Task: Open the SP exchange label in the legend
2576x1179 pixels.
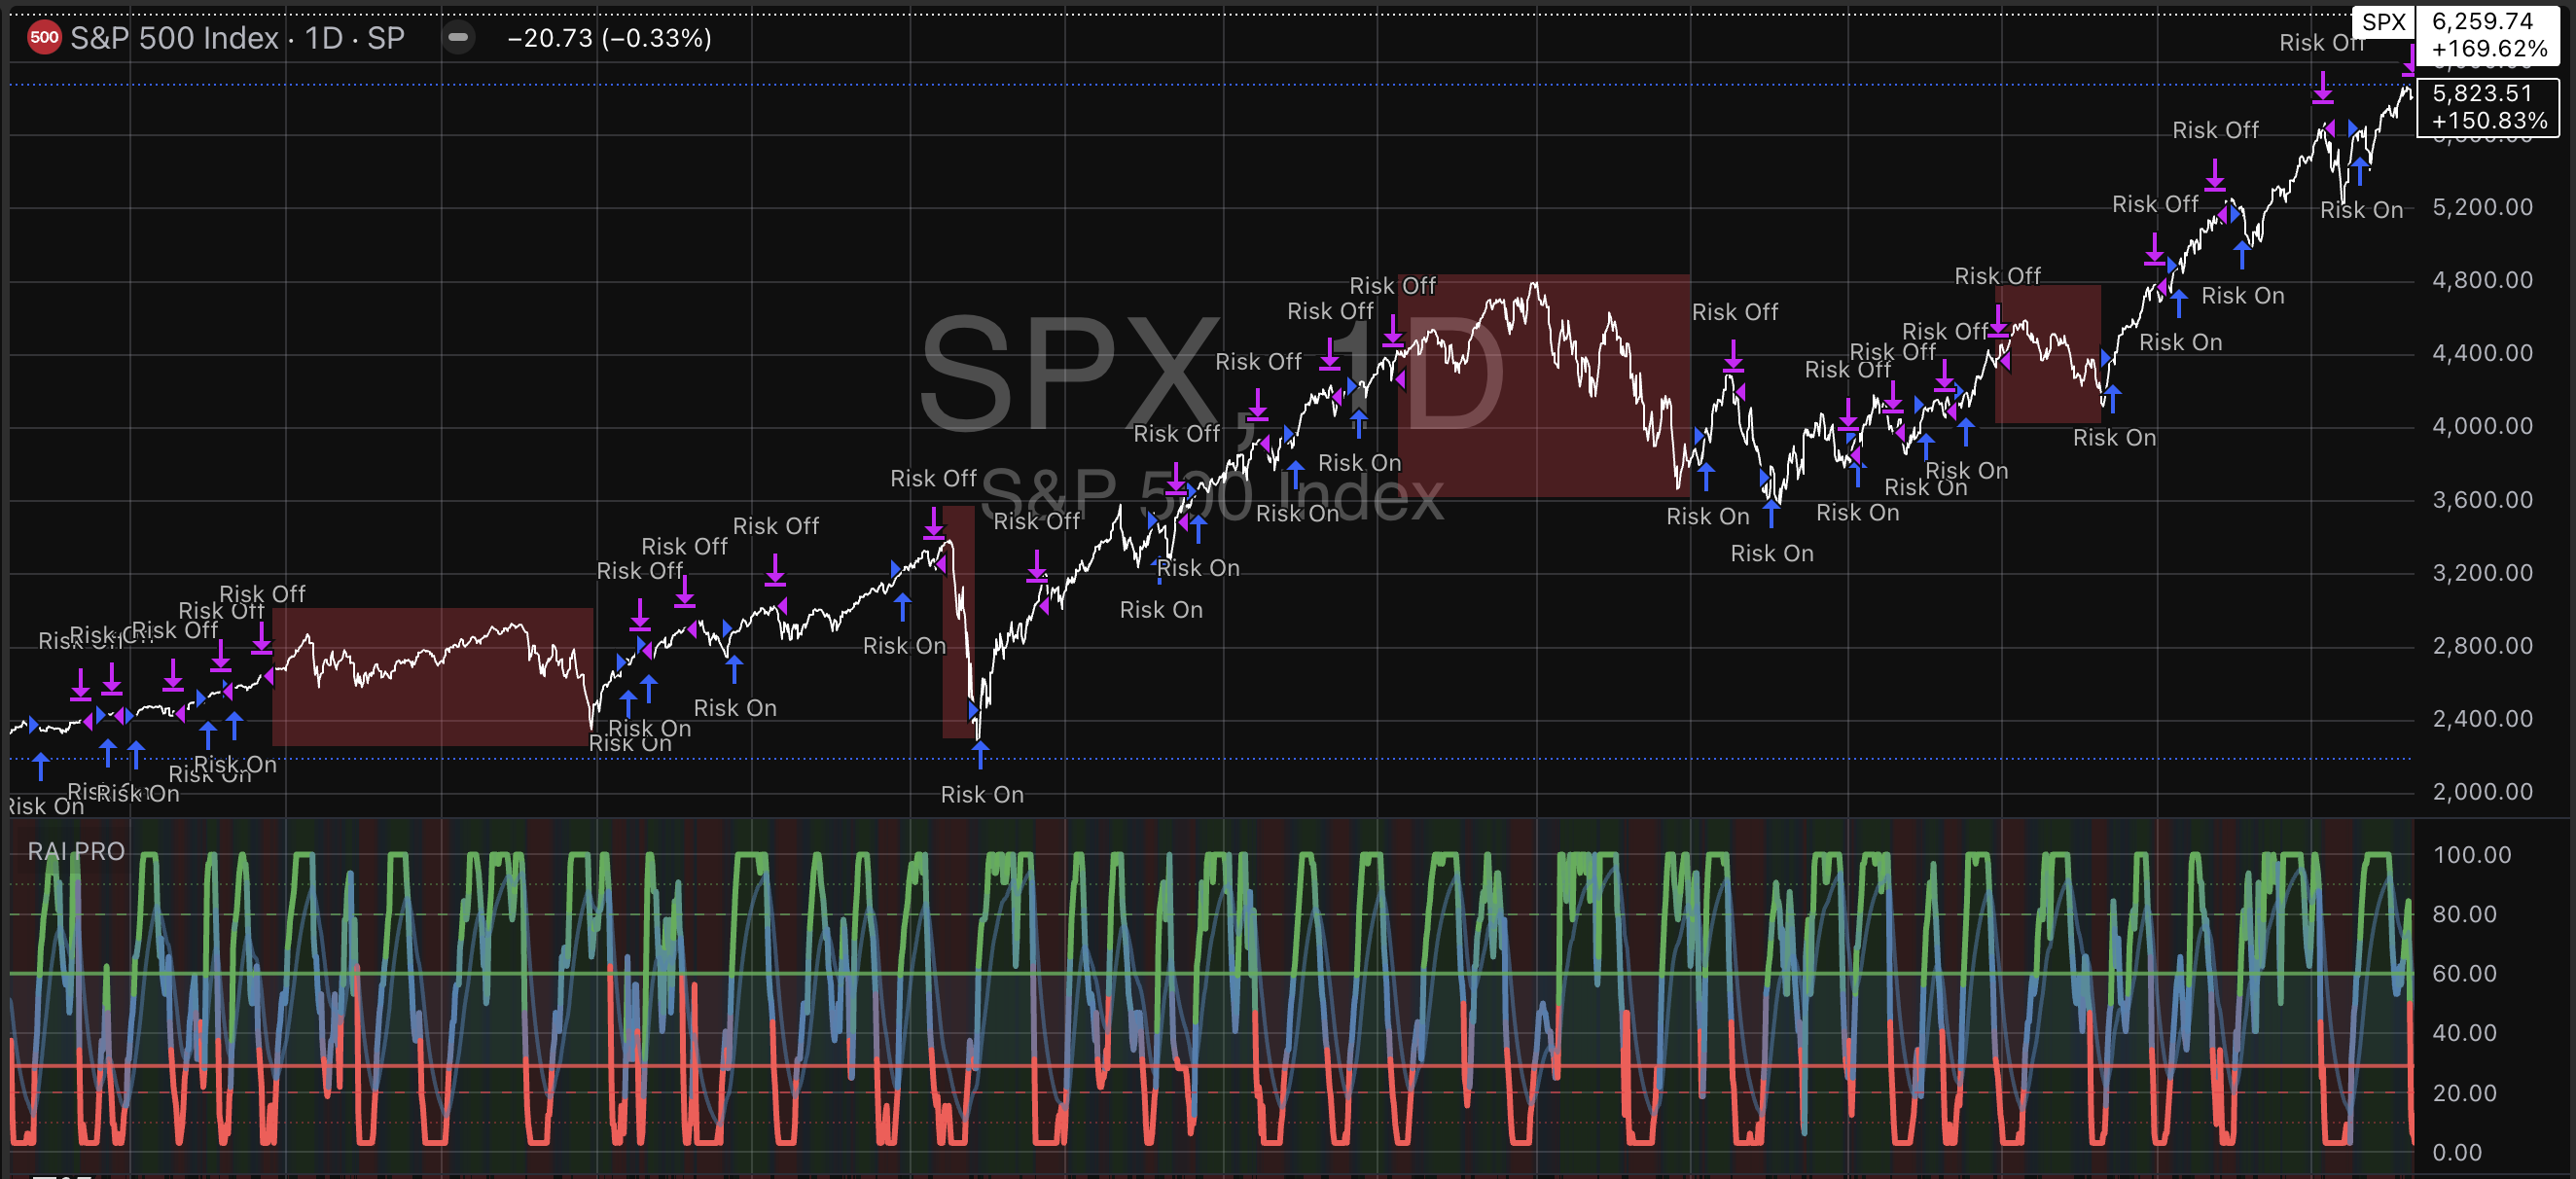Action: pyautogui.click(x=389, y=38)
